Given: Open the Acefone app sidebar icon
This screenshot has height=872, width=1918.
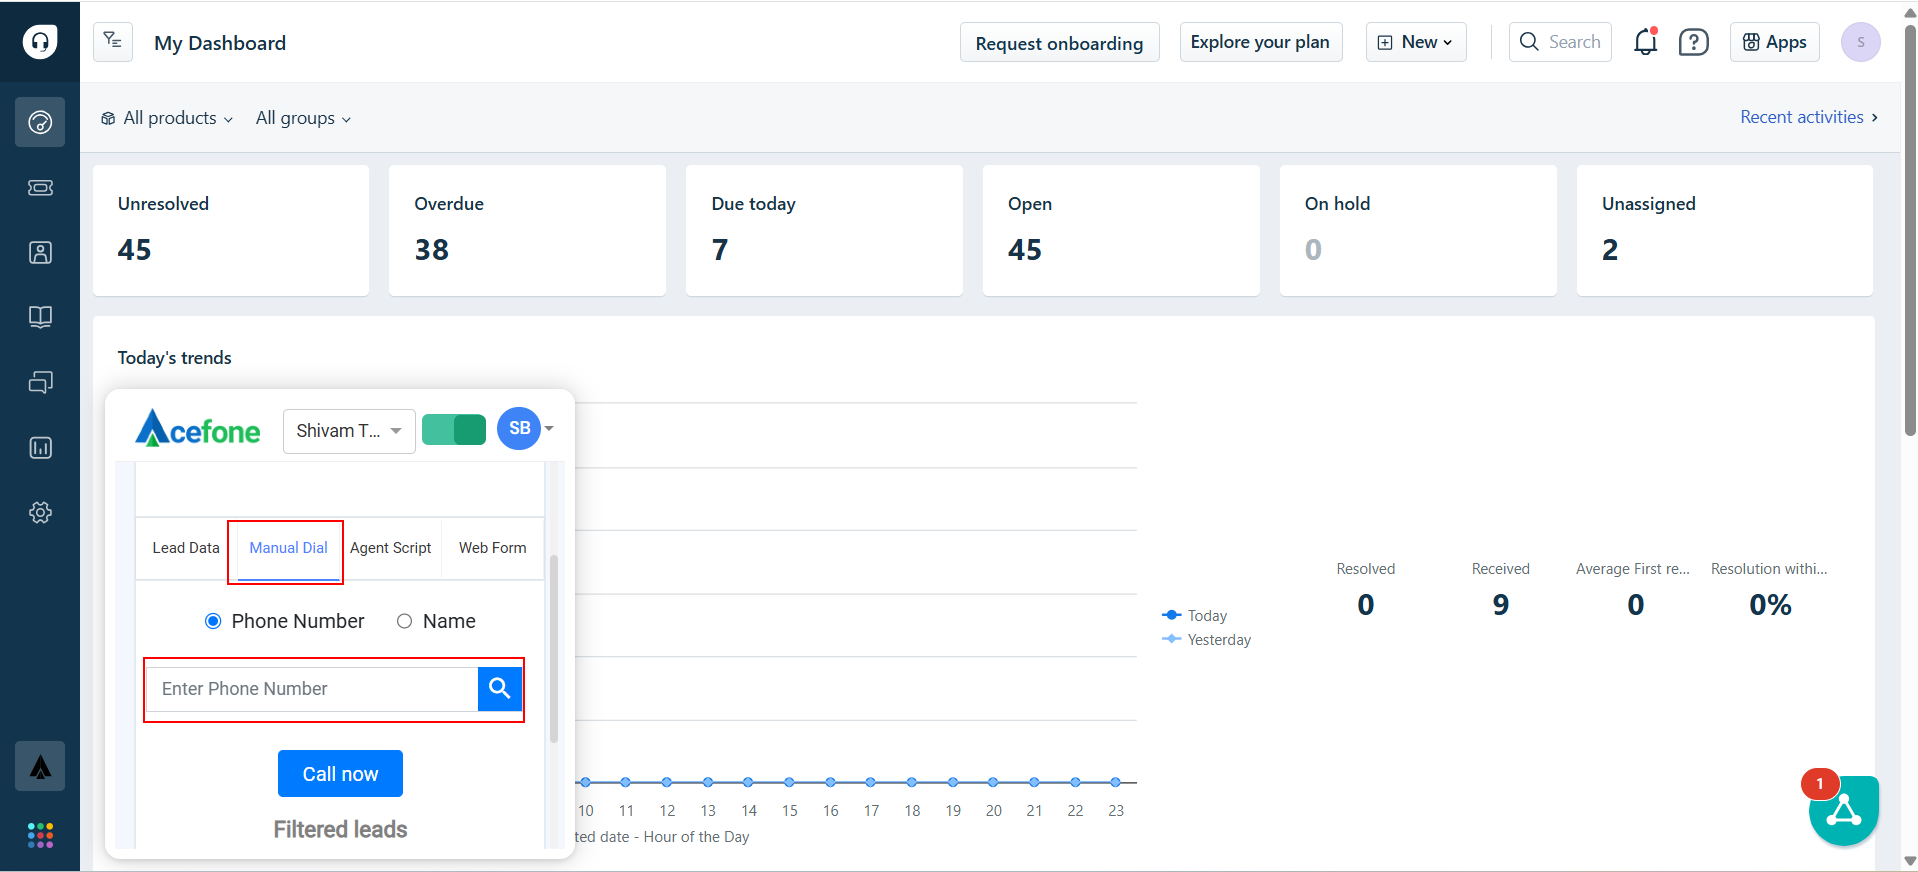Looking at the screenshot, I should click(x=40, y=766).
